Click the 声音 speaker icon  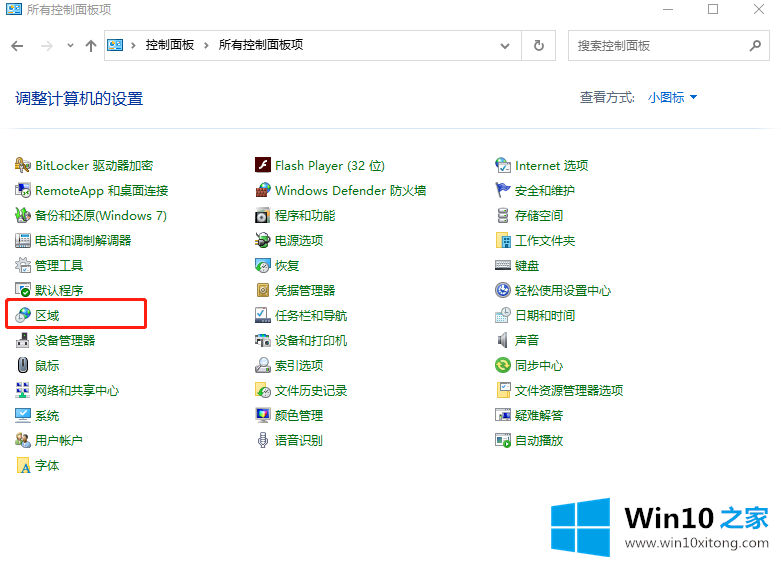[x=503, y=341]
